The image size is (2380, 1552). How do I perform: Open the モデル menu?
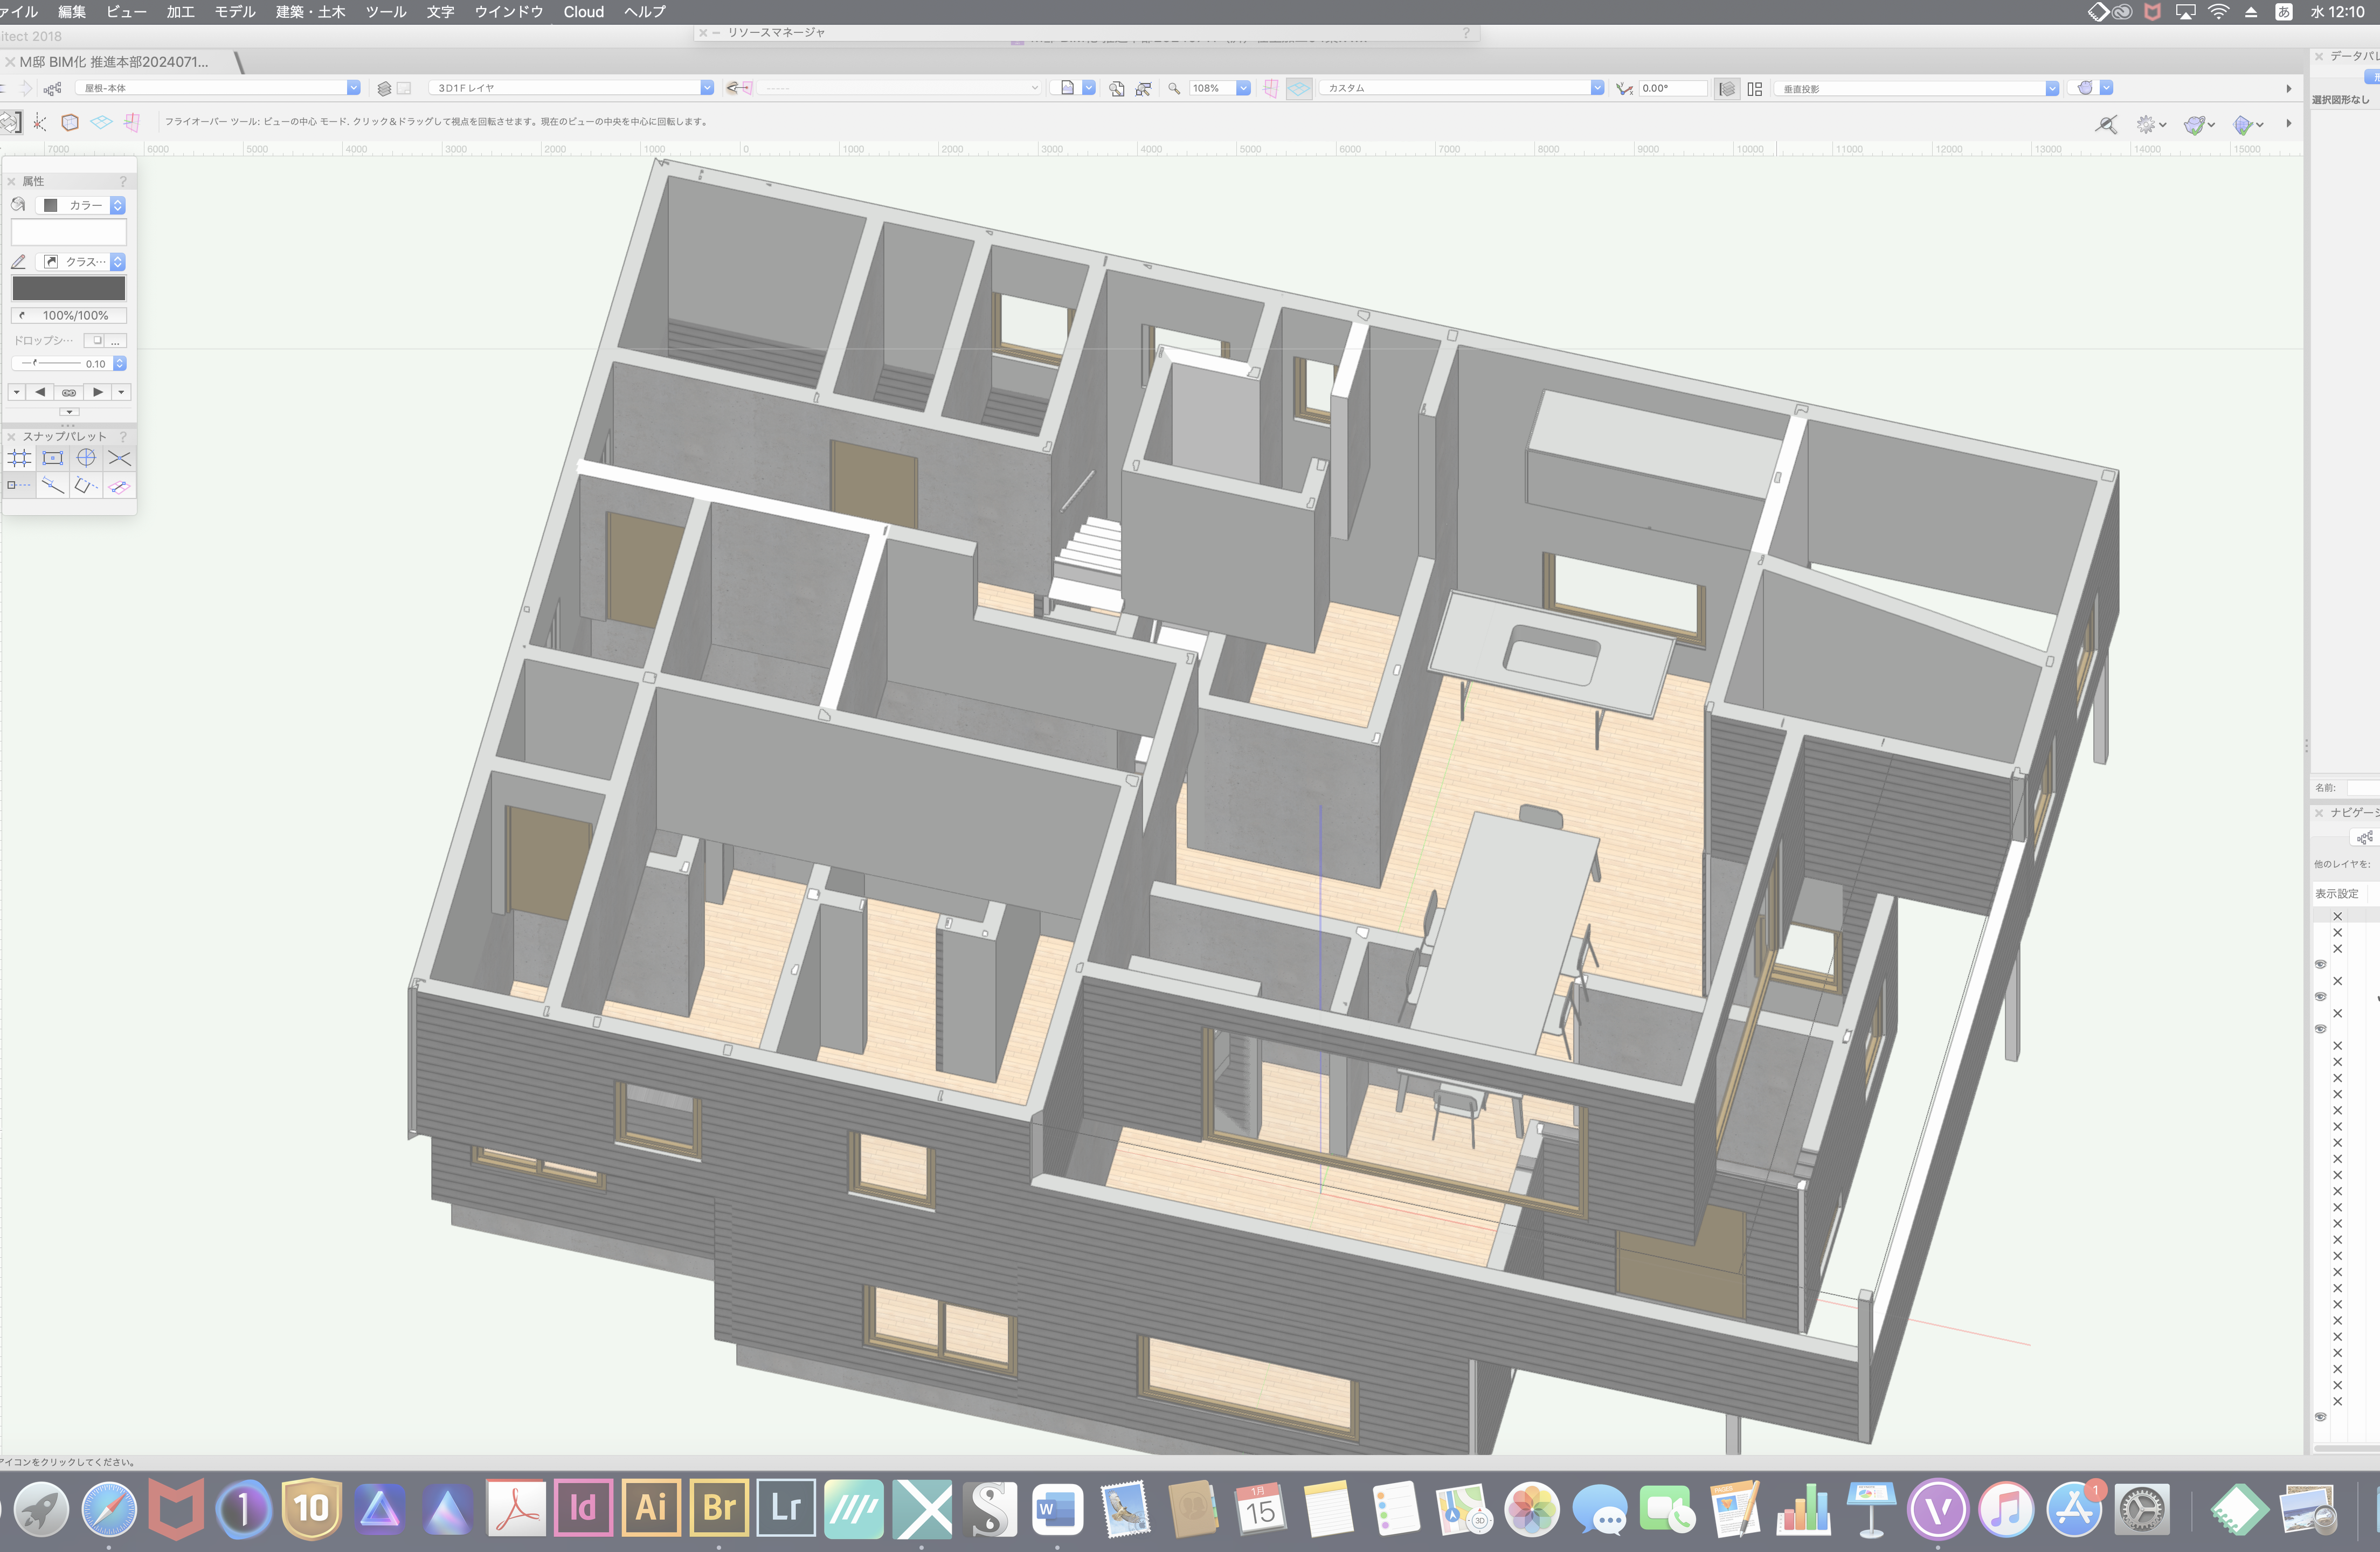(235, 12)
